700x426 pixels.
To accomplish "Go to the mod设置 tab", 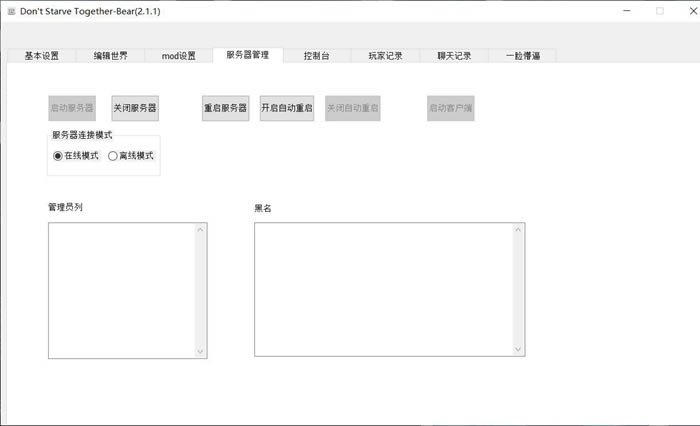I will 179,56.
